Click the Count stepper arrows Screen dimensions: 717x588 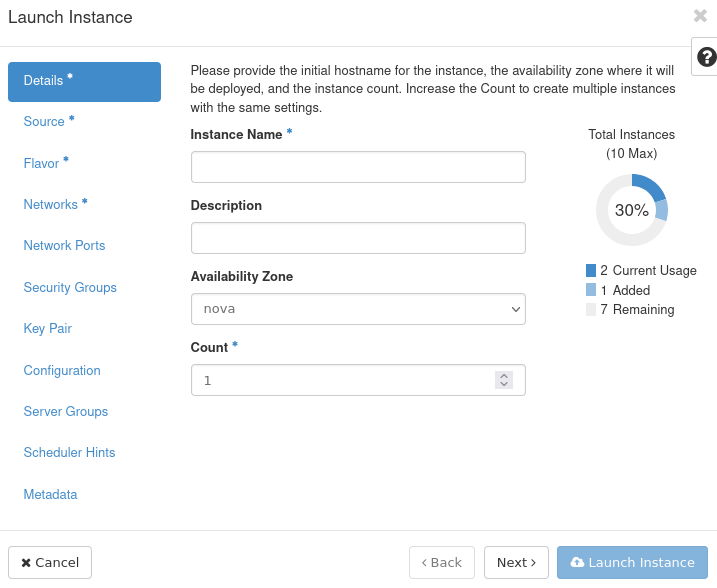[504, 380]
